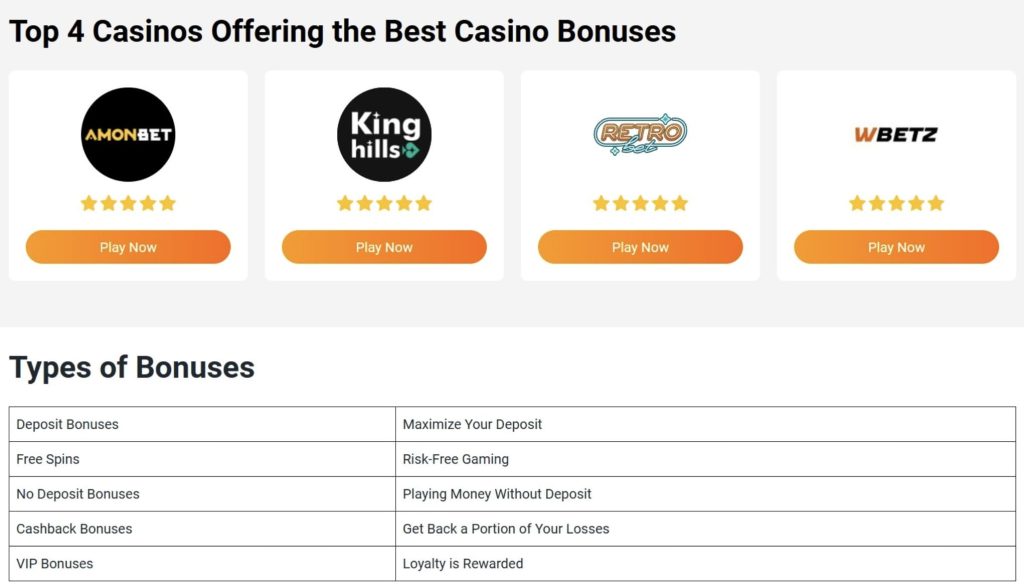Click the King Hills star rating
Screen dimensions: 1024x587
click(x=384, y=203)
